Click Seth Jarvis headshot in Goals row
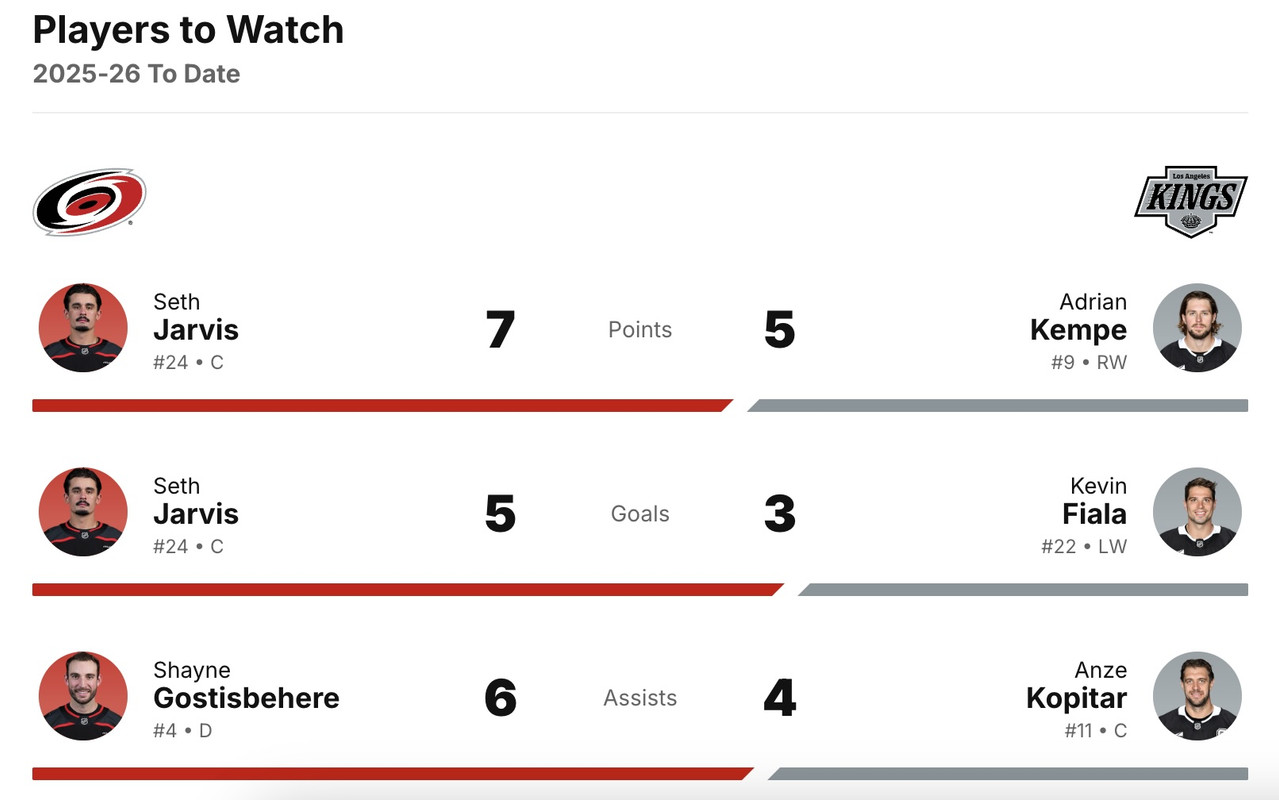 click(x=83, y=512)
